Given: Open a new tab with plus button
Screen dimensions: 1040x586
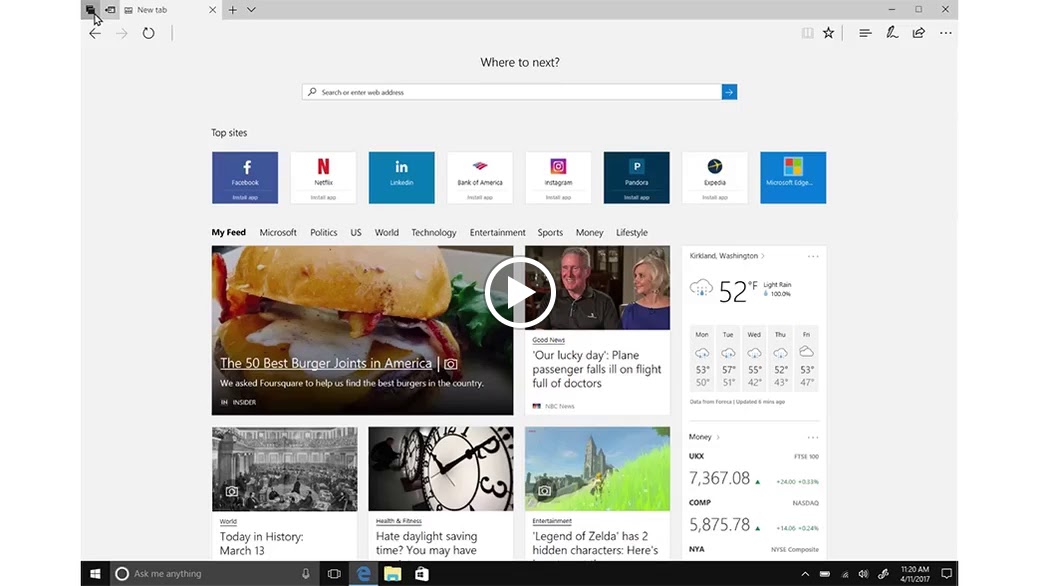Looking at the screenshot, I should click(233, 10).
